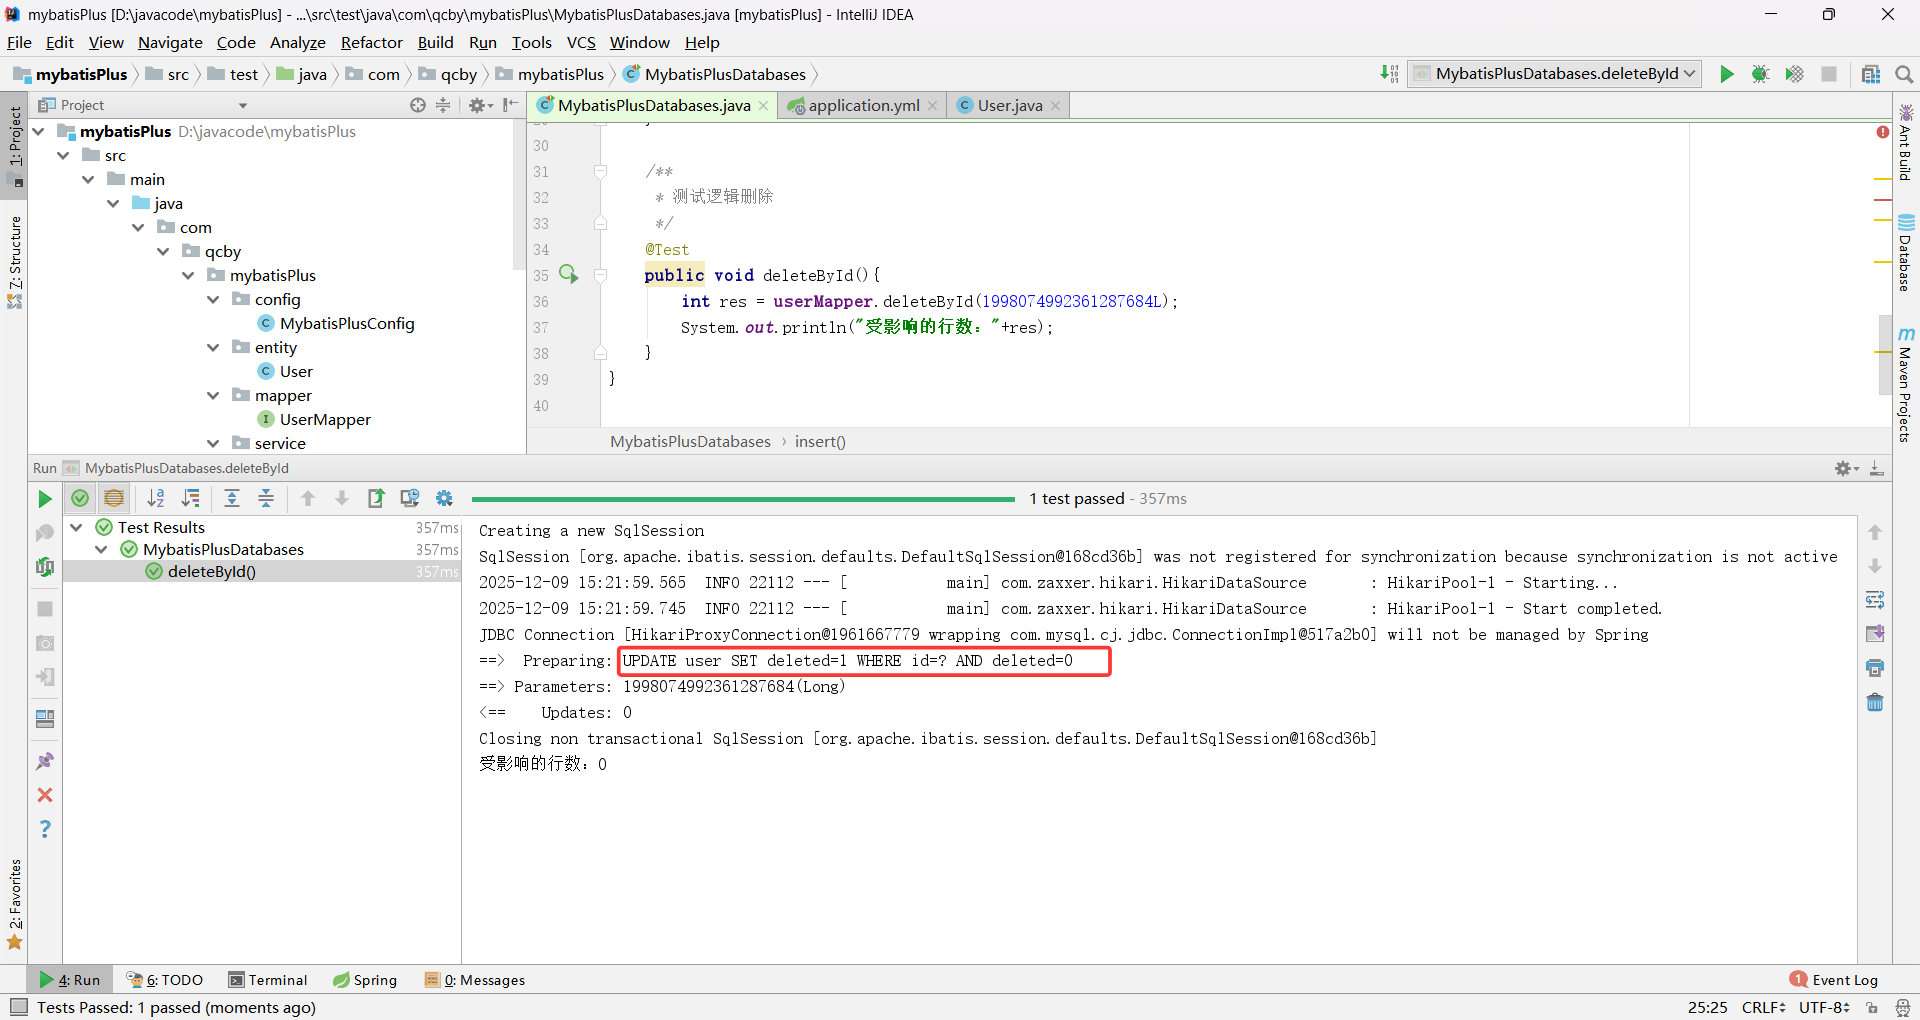This screenshot has height=1020, width=1920.
Task: Fold the deleteById method body
Action: pyautogui.click(x=601, y=275)
